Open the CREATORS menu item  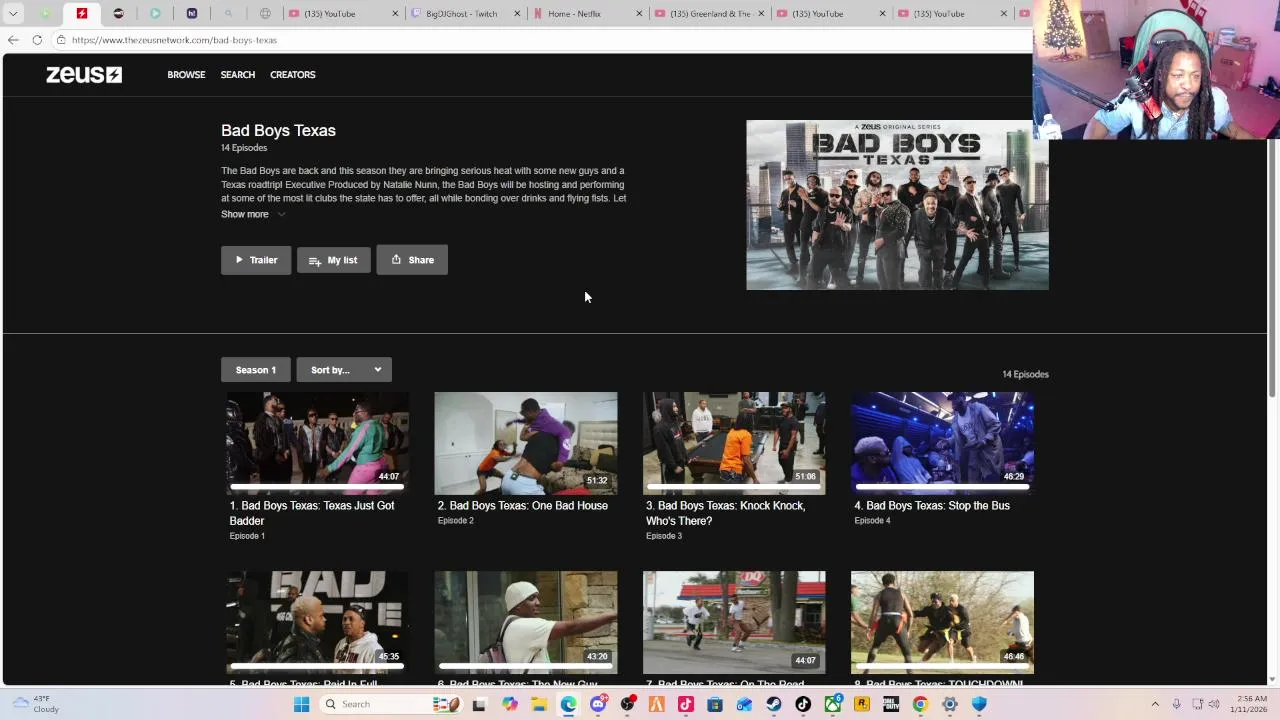(293, 75)
